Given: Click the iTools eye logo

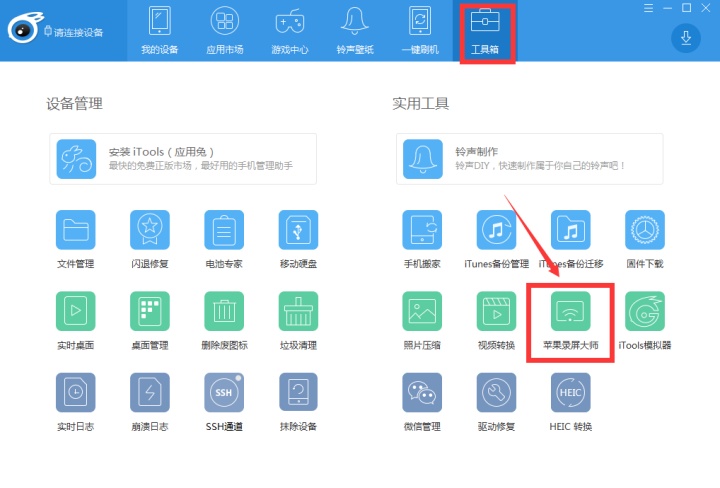Looking at the screenshot, I should (24, 28).
